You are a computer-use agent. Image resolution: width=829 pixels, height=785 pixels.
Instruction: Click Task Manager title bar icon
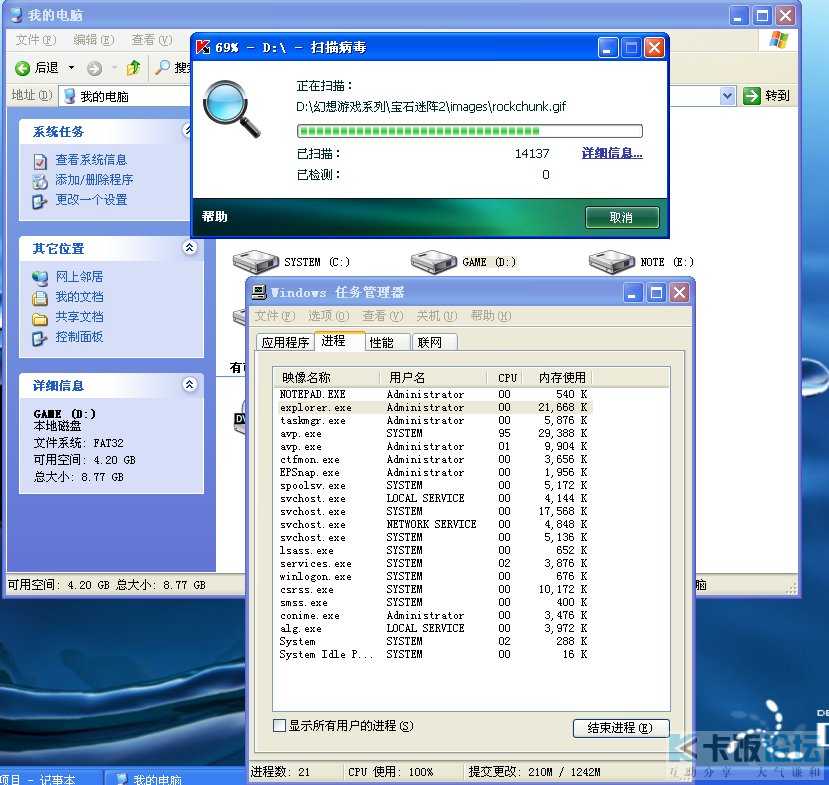tap(259, 292)
